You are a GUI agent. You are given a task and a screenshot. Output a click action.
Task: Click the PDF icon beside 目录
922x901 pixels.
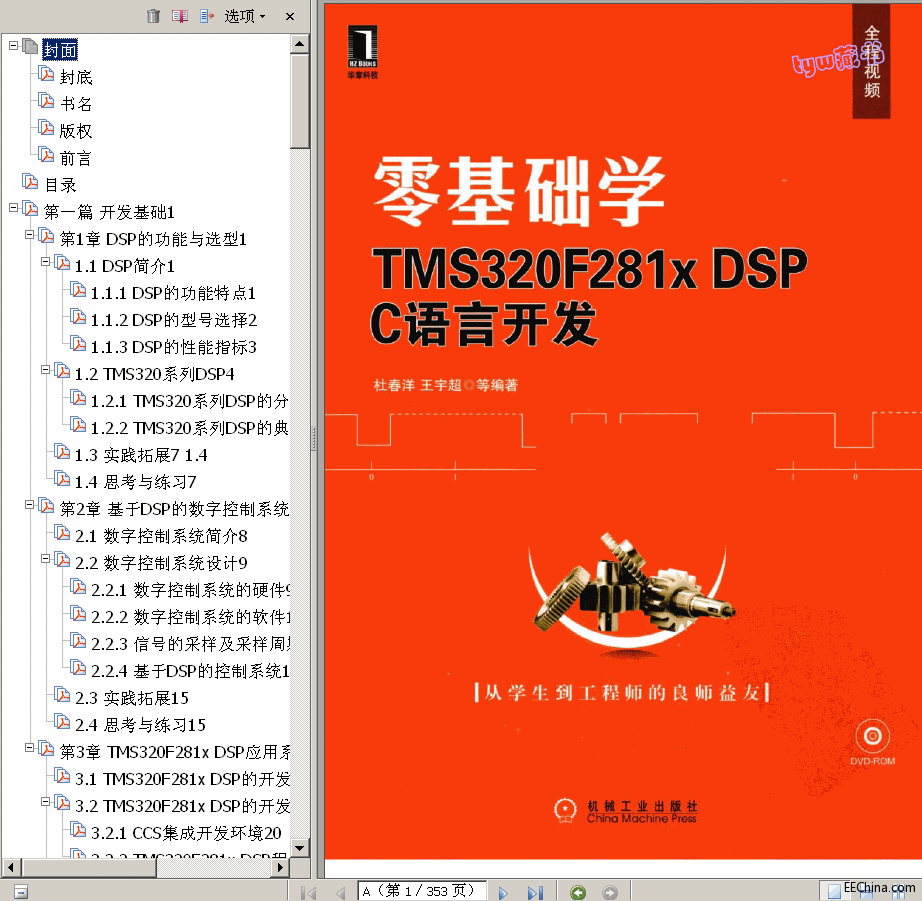(x=30, y=181)
